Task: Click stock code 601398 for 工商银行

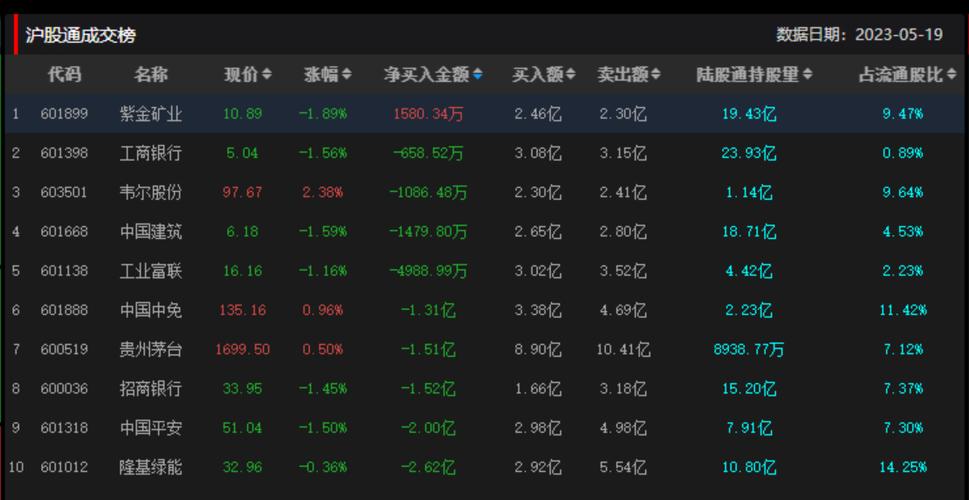Action: pos(64,153)
